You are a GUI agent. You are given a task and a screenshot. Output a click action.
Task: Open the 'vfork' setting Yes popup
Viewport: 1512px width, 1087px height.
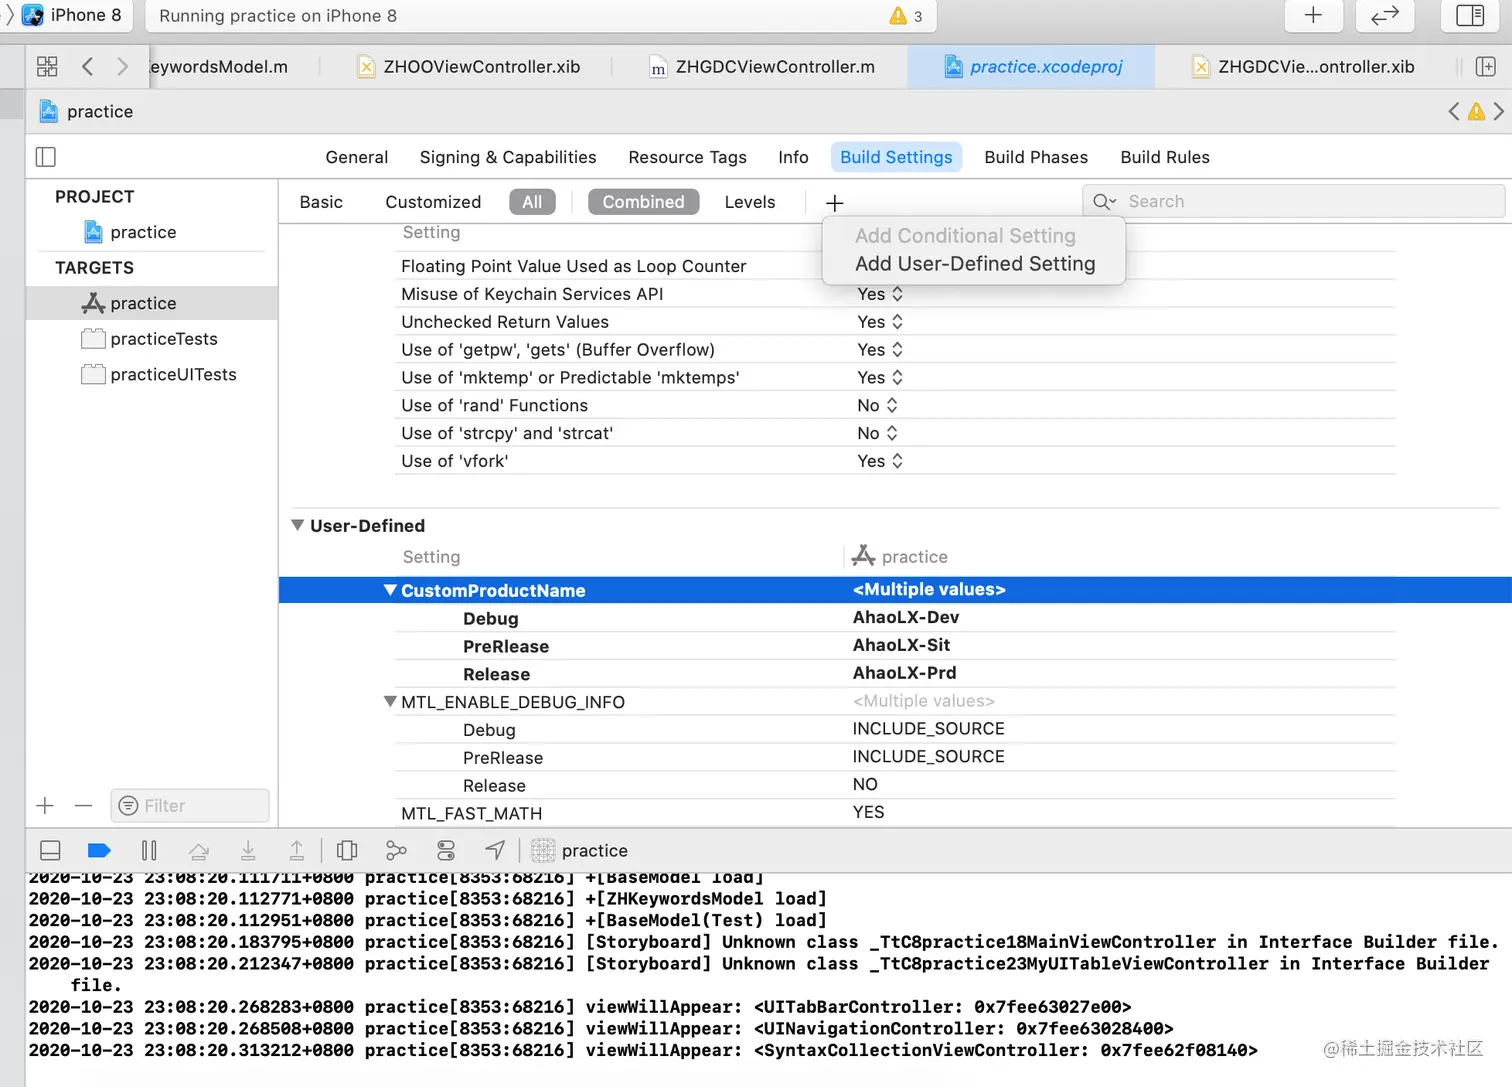880,461
